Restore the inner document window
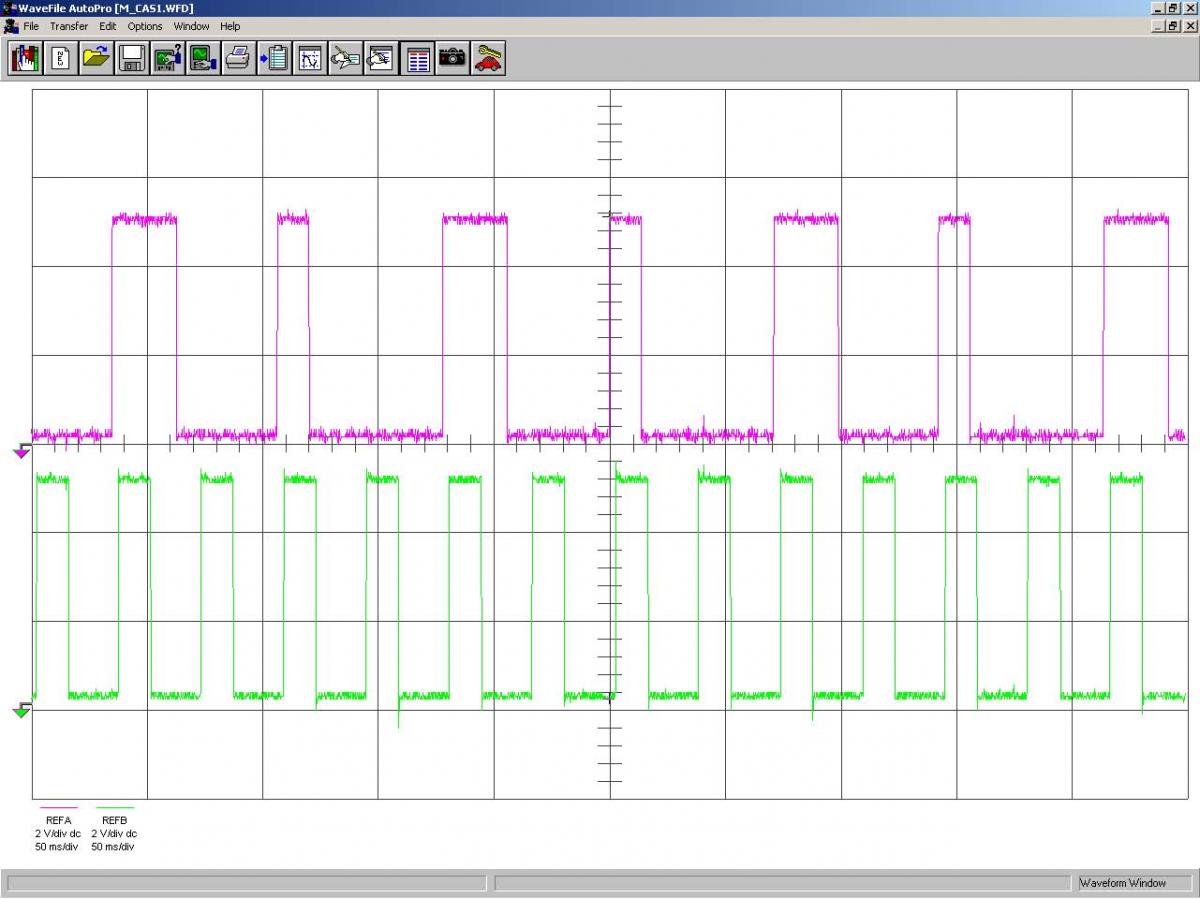 coord(1173,26)
